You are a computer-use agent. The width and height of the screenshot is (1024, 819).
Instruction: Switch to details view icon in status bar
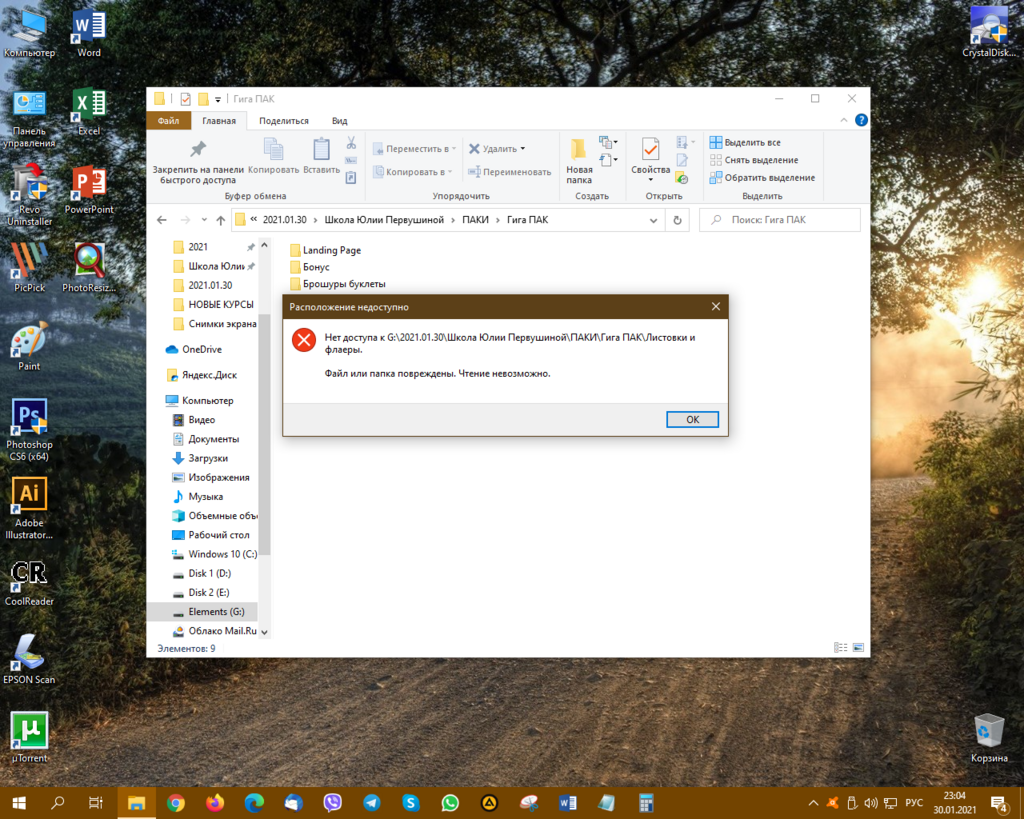(x=840, y=648)
